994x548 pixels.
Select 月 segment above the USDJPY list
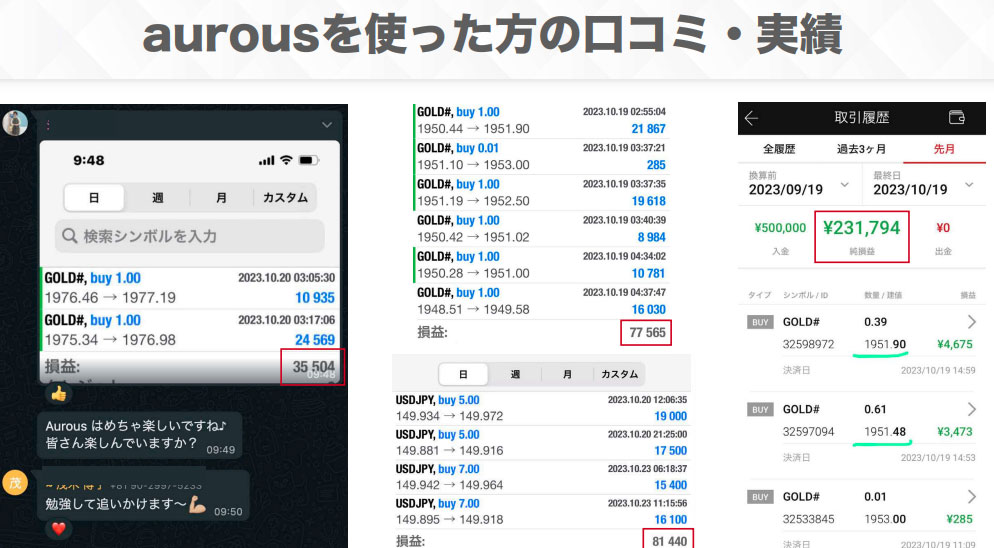tap(567, 374)
